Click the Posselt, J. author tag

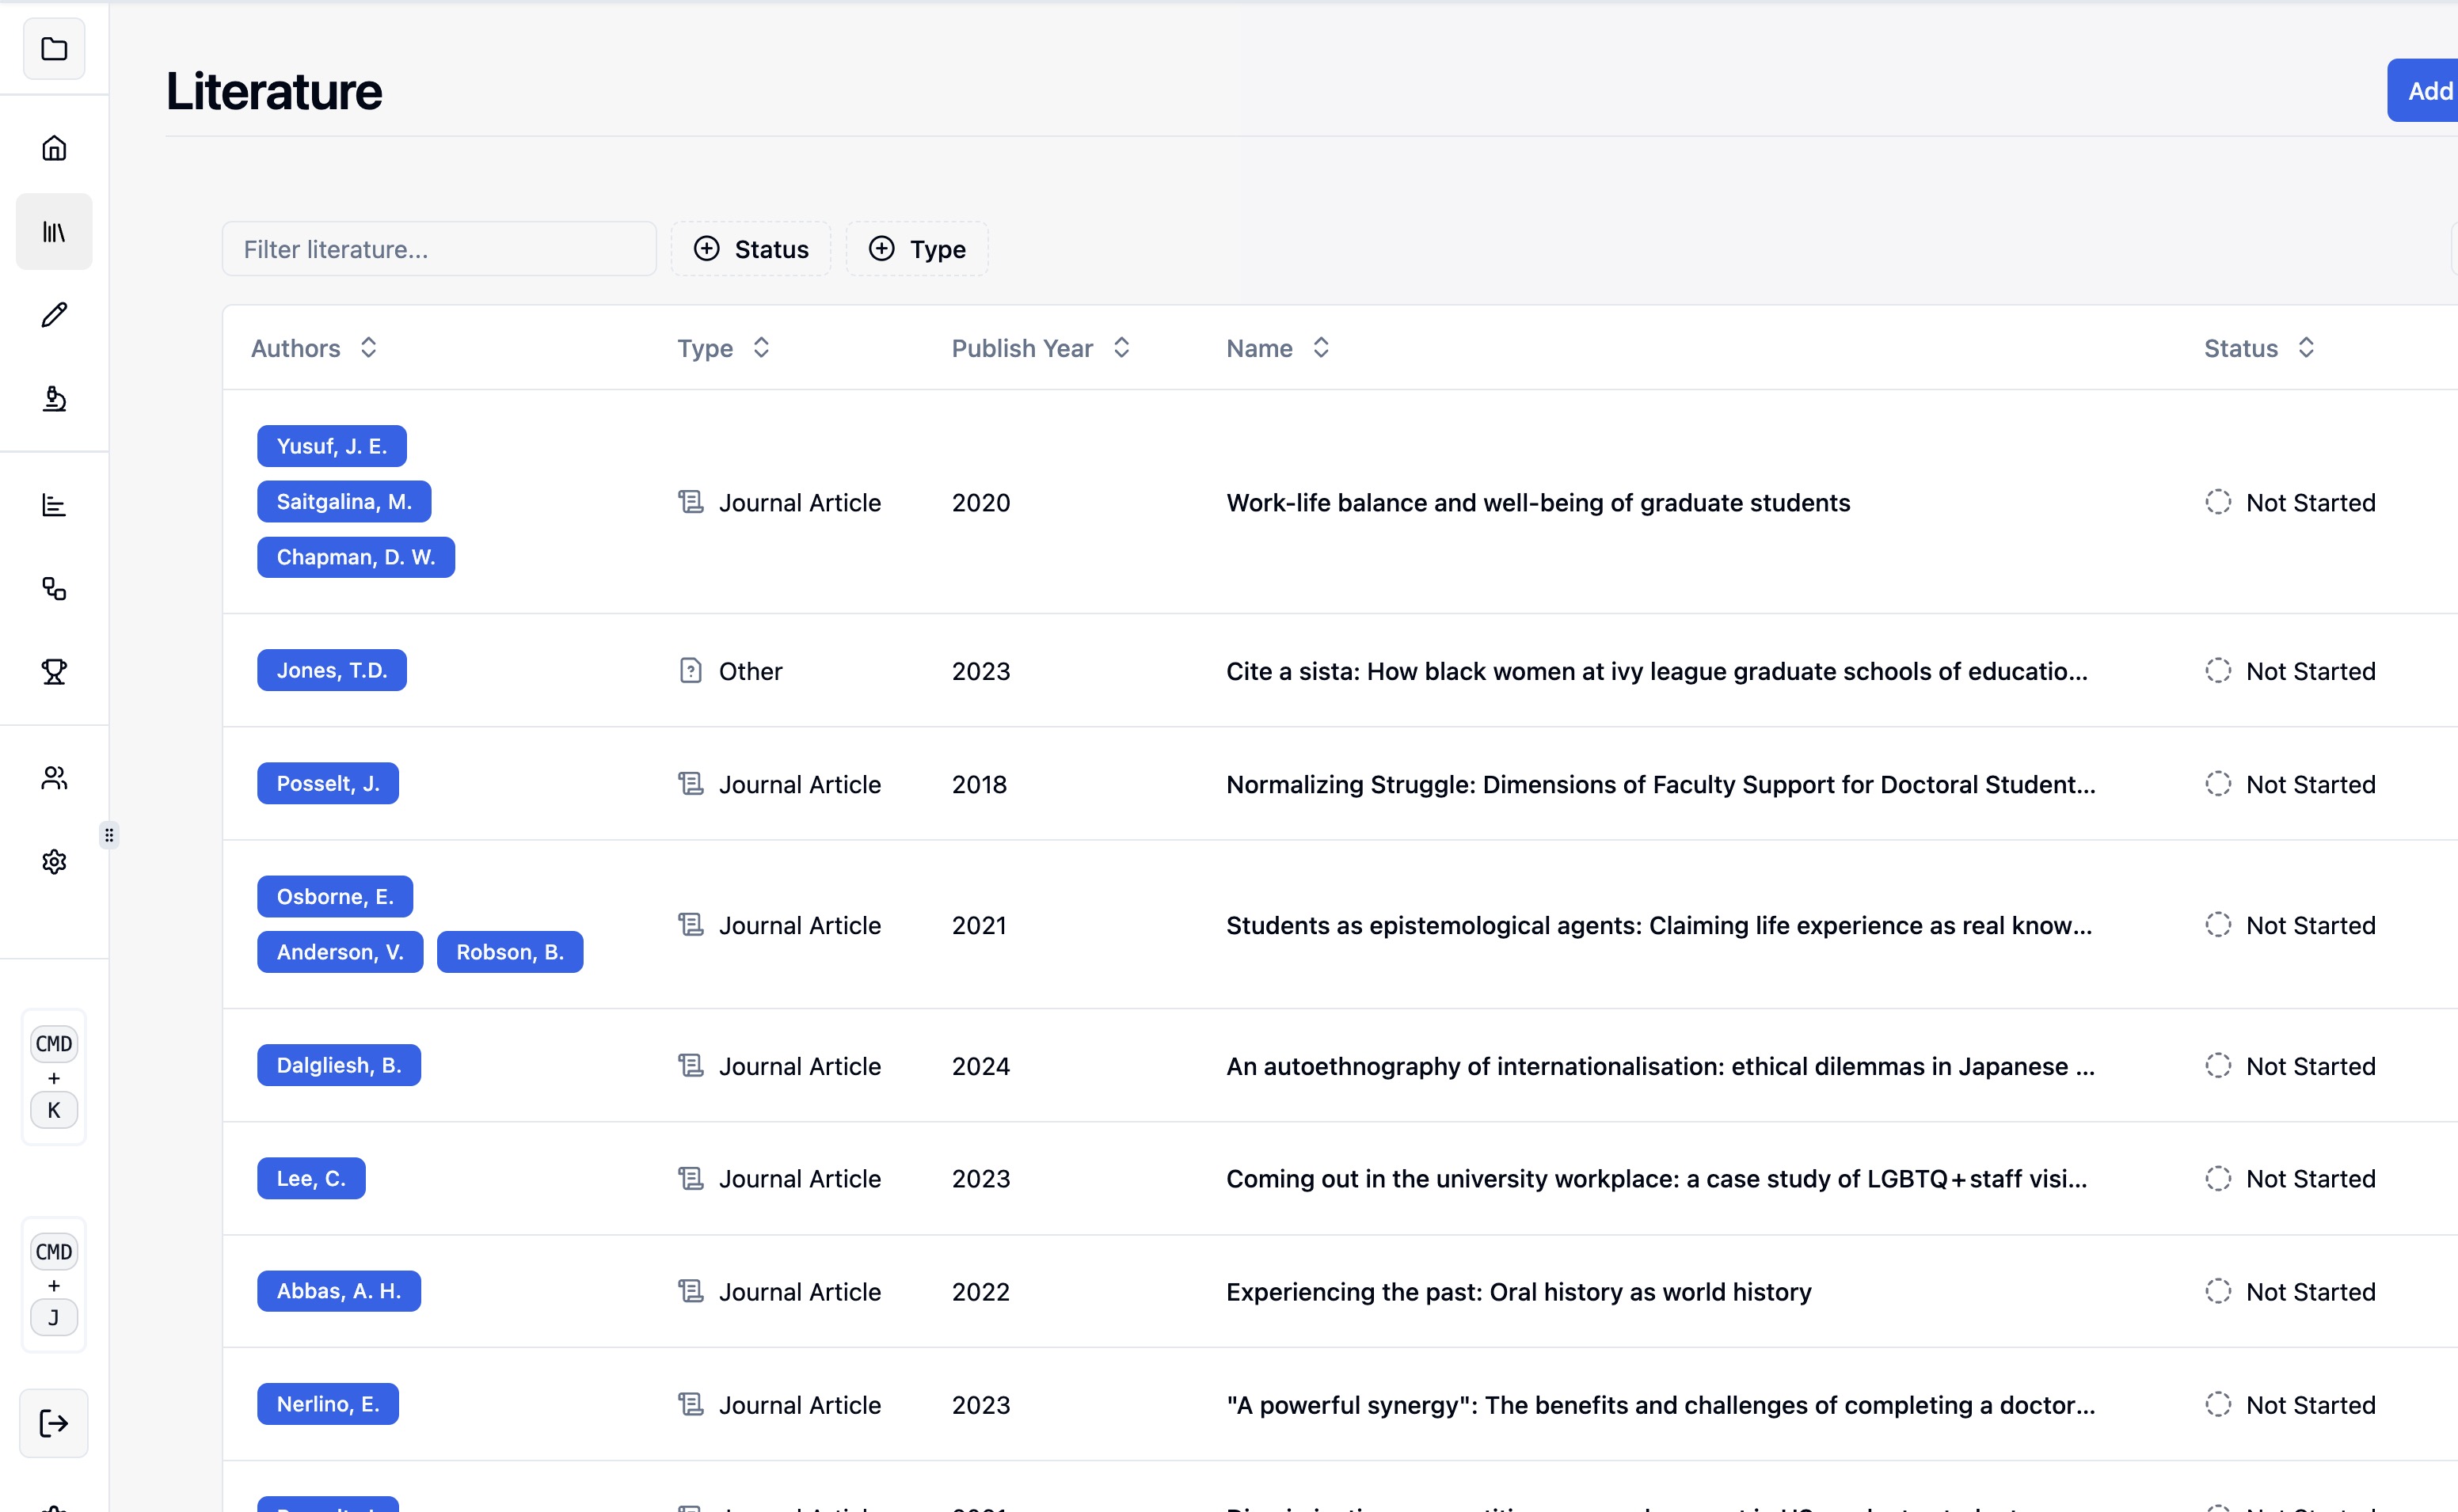(x=328, y=783)
